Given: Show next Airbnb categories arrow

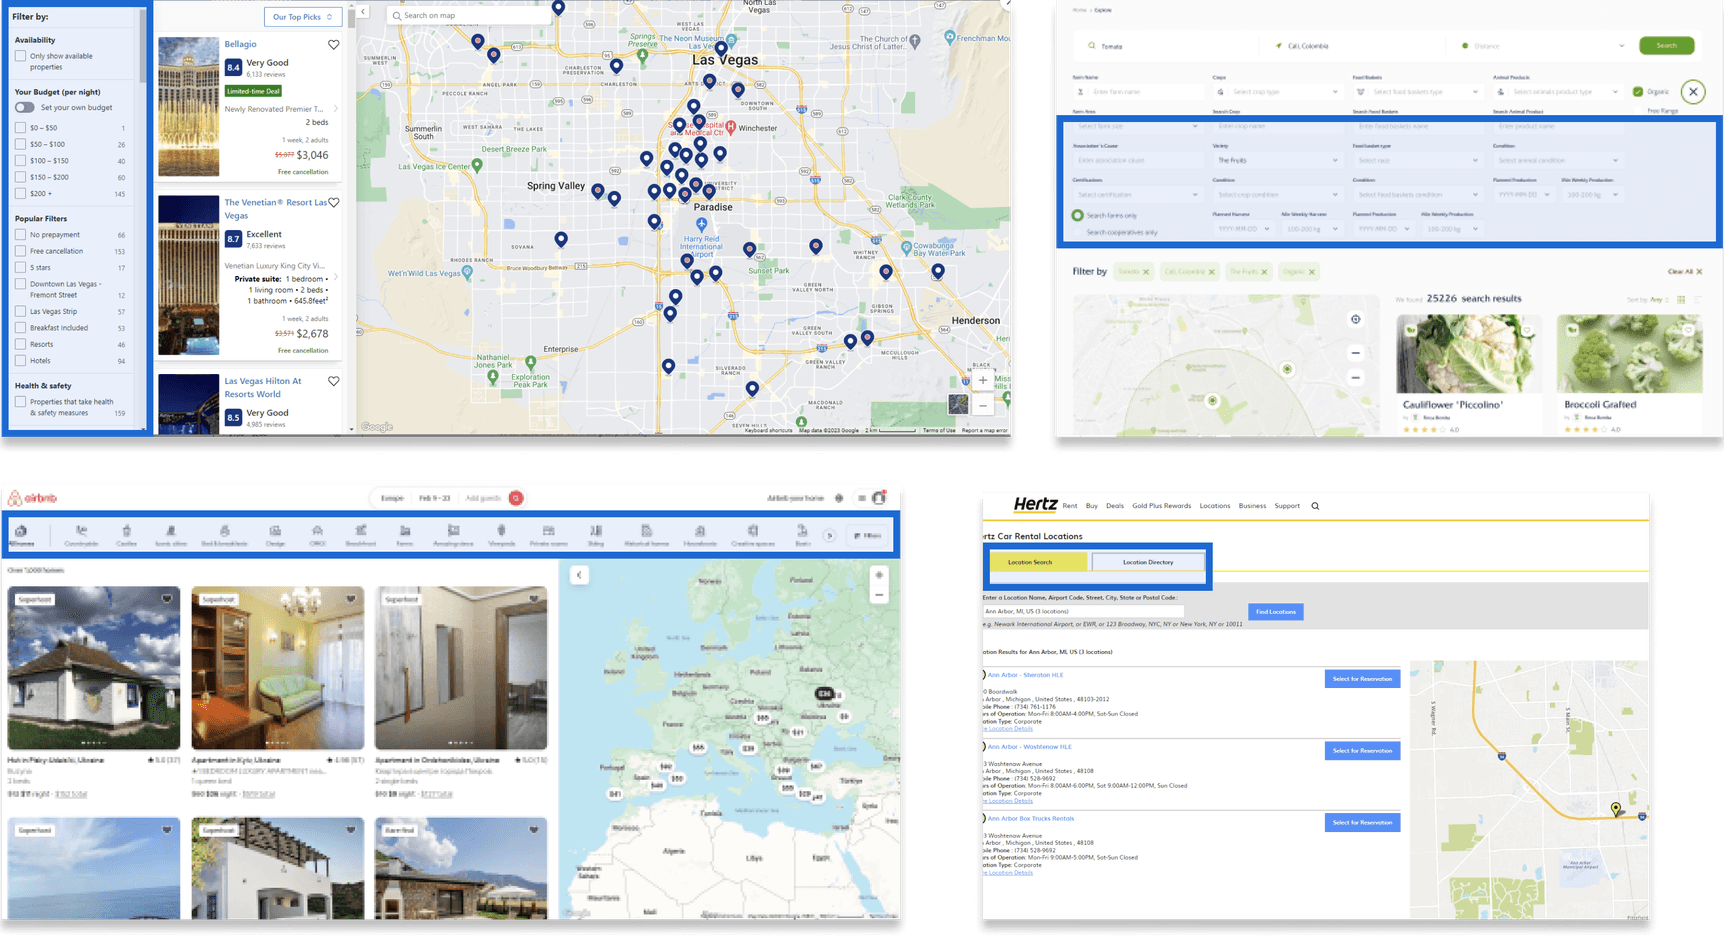Looking at the screenshot, I should (x=829, y=535).
